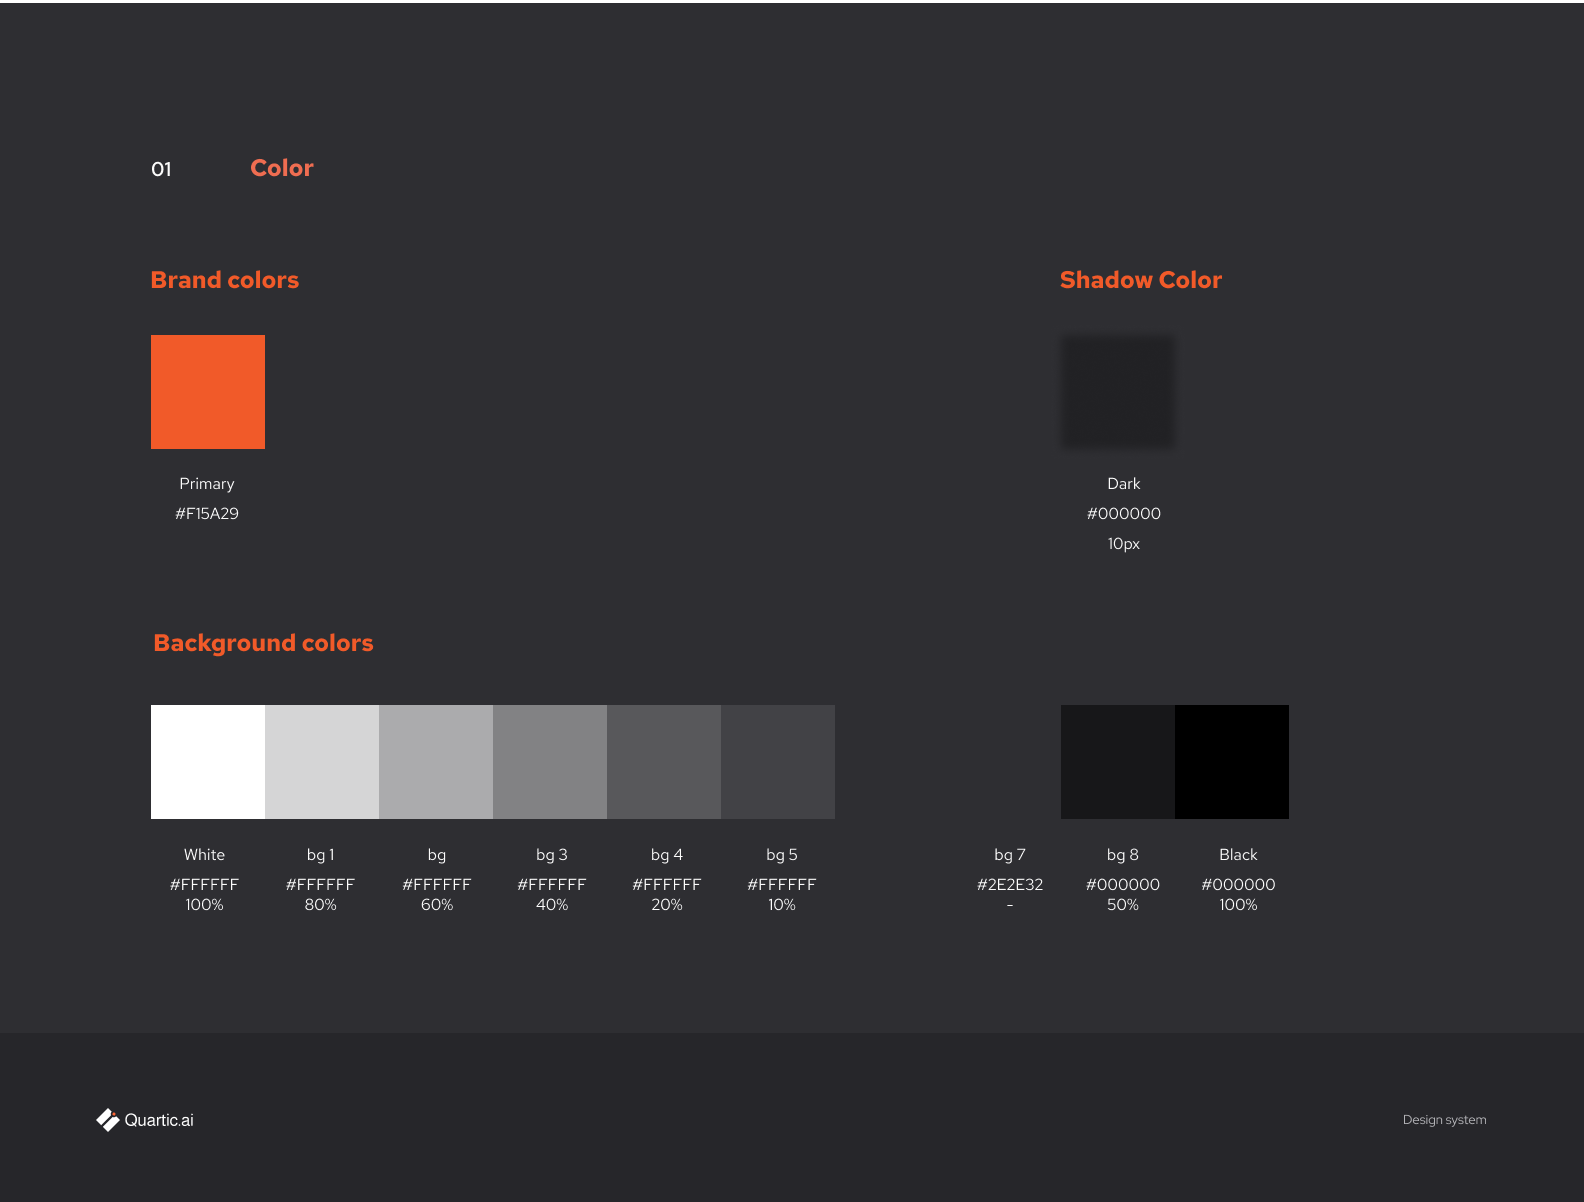Viewport: 1584px width, 1202px height.
Task: Click the bg 8 label
Action: click(x=1123, y=855)
